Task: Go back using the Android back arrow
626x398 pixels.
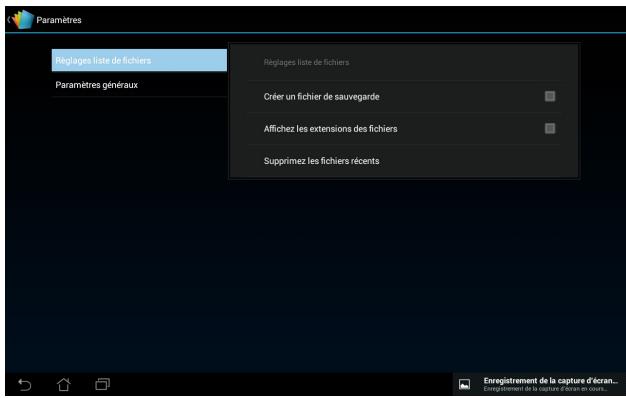Action: pyautogui.click(x=25, y=384)
